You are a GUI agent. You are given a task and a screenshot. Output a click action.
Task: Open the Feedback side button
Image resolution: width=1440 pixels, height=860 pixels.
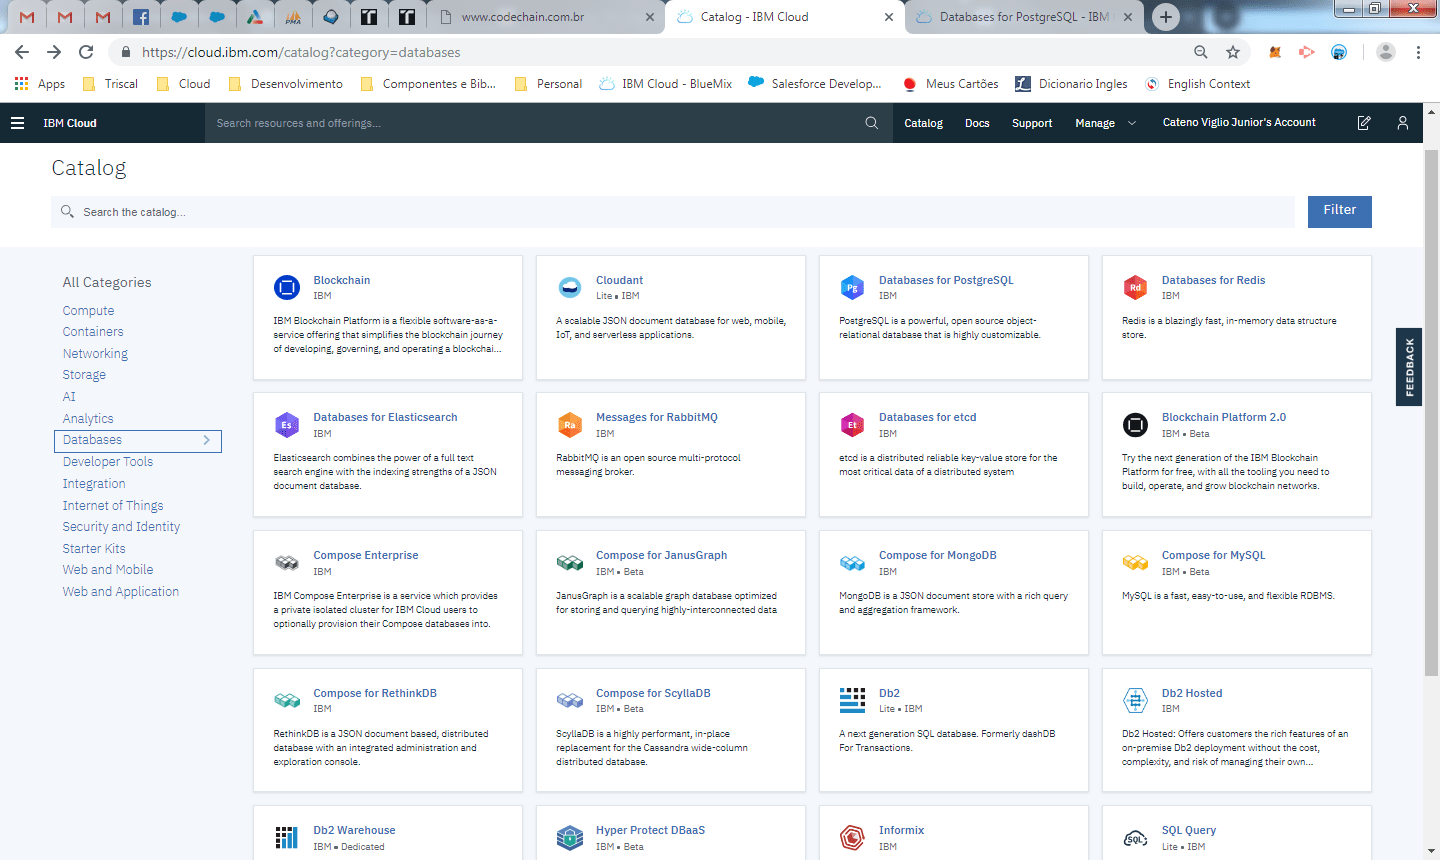[x=1409, y=367]
